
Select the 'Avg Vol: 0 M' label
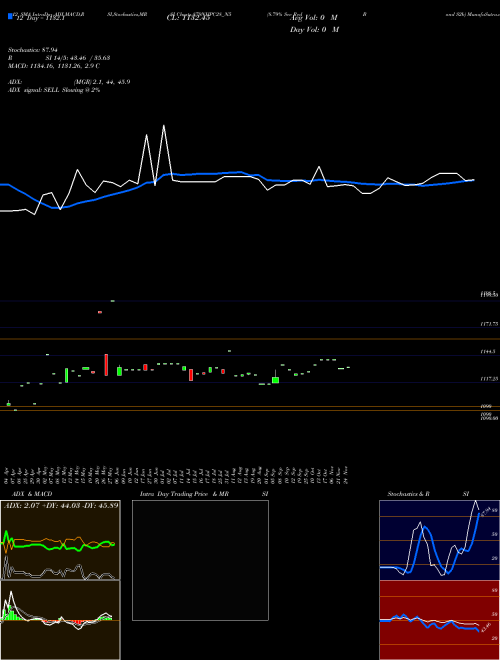tap(314, 18)
